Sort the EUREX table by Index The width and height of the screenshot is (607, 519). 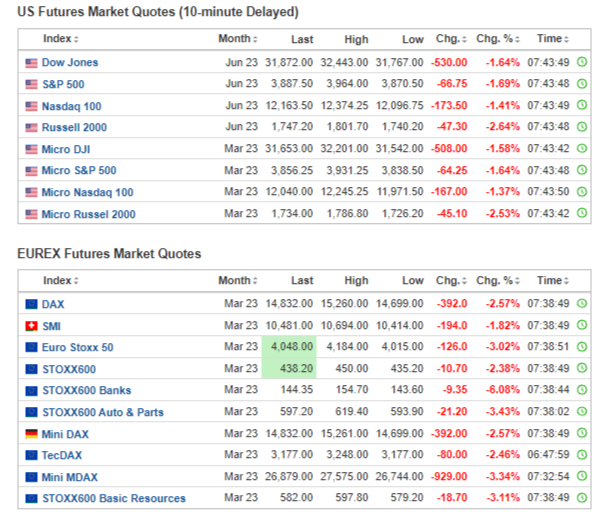click(x=60, y=280)
